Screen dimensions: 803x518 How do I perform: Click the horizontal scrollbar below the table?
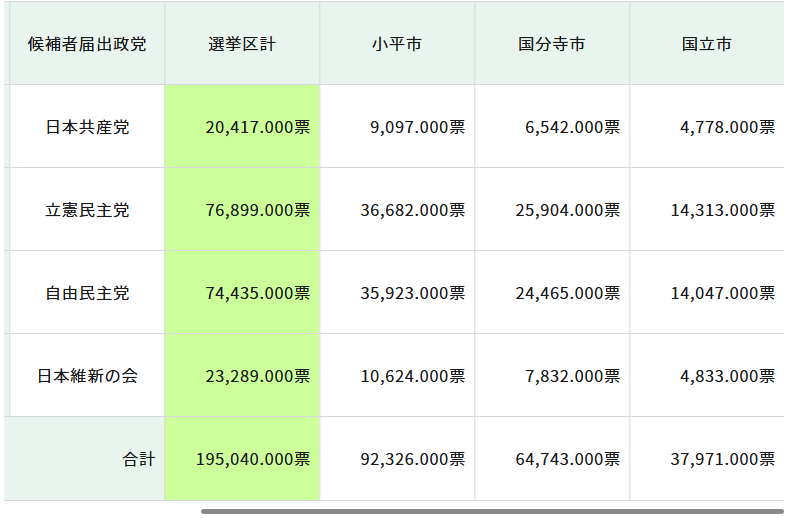click(x=490, y=511)
